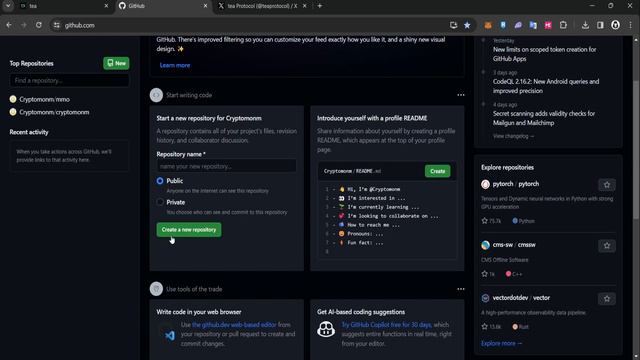
Task: Open Try GitHub Copilot free for 30 days link
Action: pyautogui.click(x=387, y=325)
